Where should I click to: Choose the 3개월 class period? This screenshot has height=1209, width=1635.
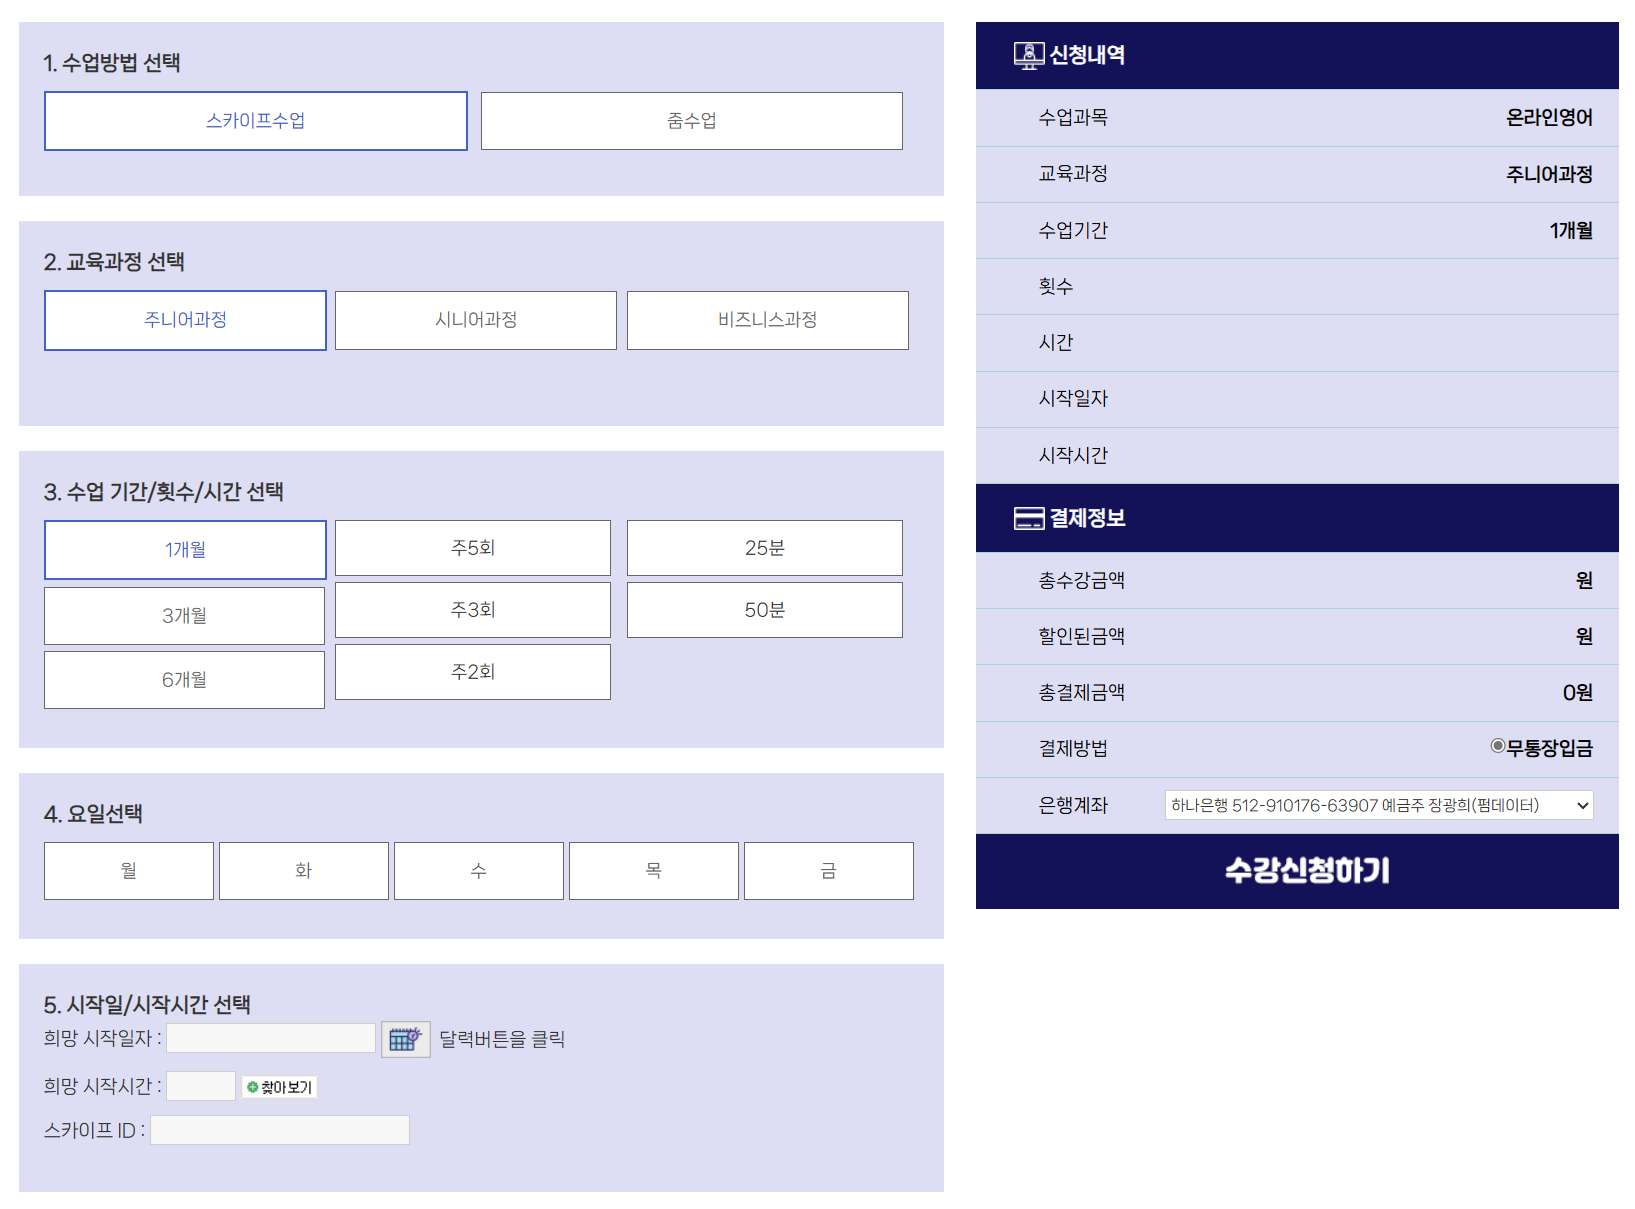point(184,616)
